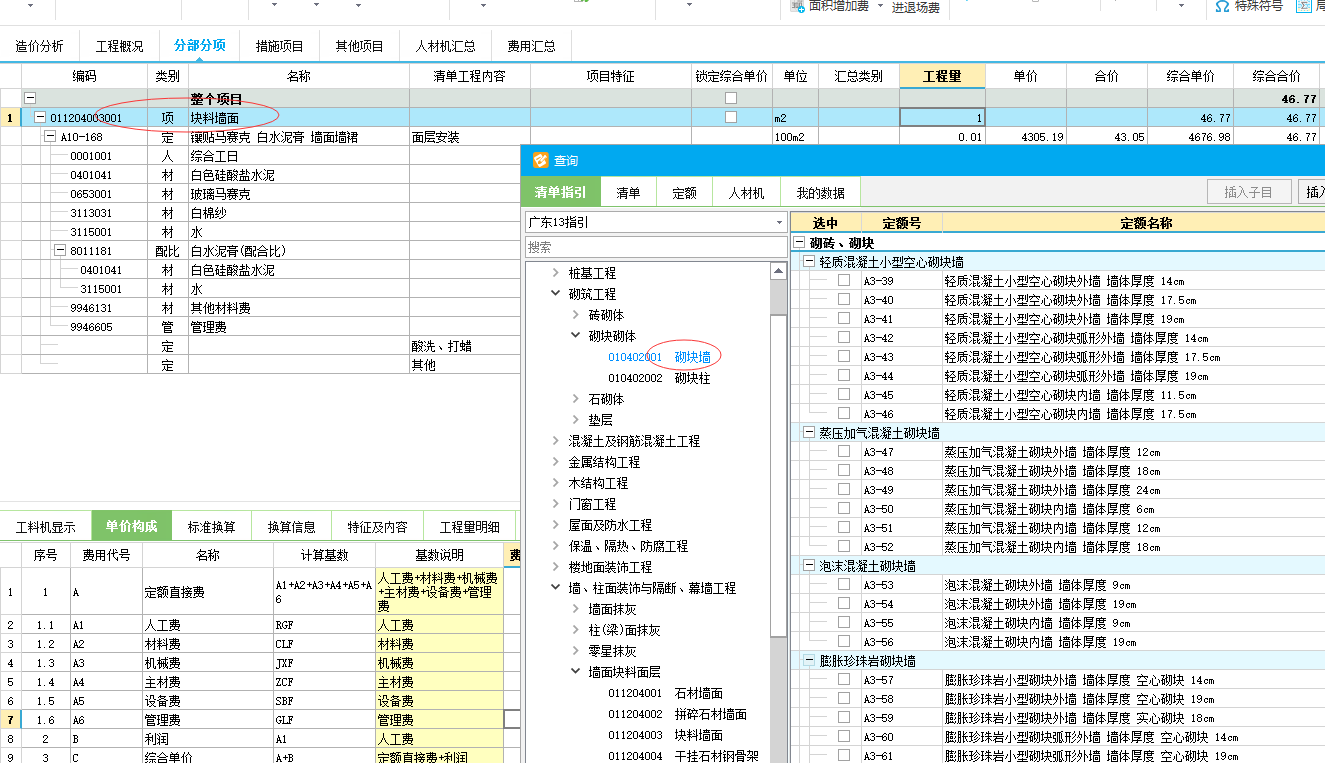
Task: Check the box for quota A3-53
Action: click(x=844, y=584)
